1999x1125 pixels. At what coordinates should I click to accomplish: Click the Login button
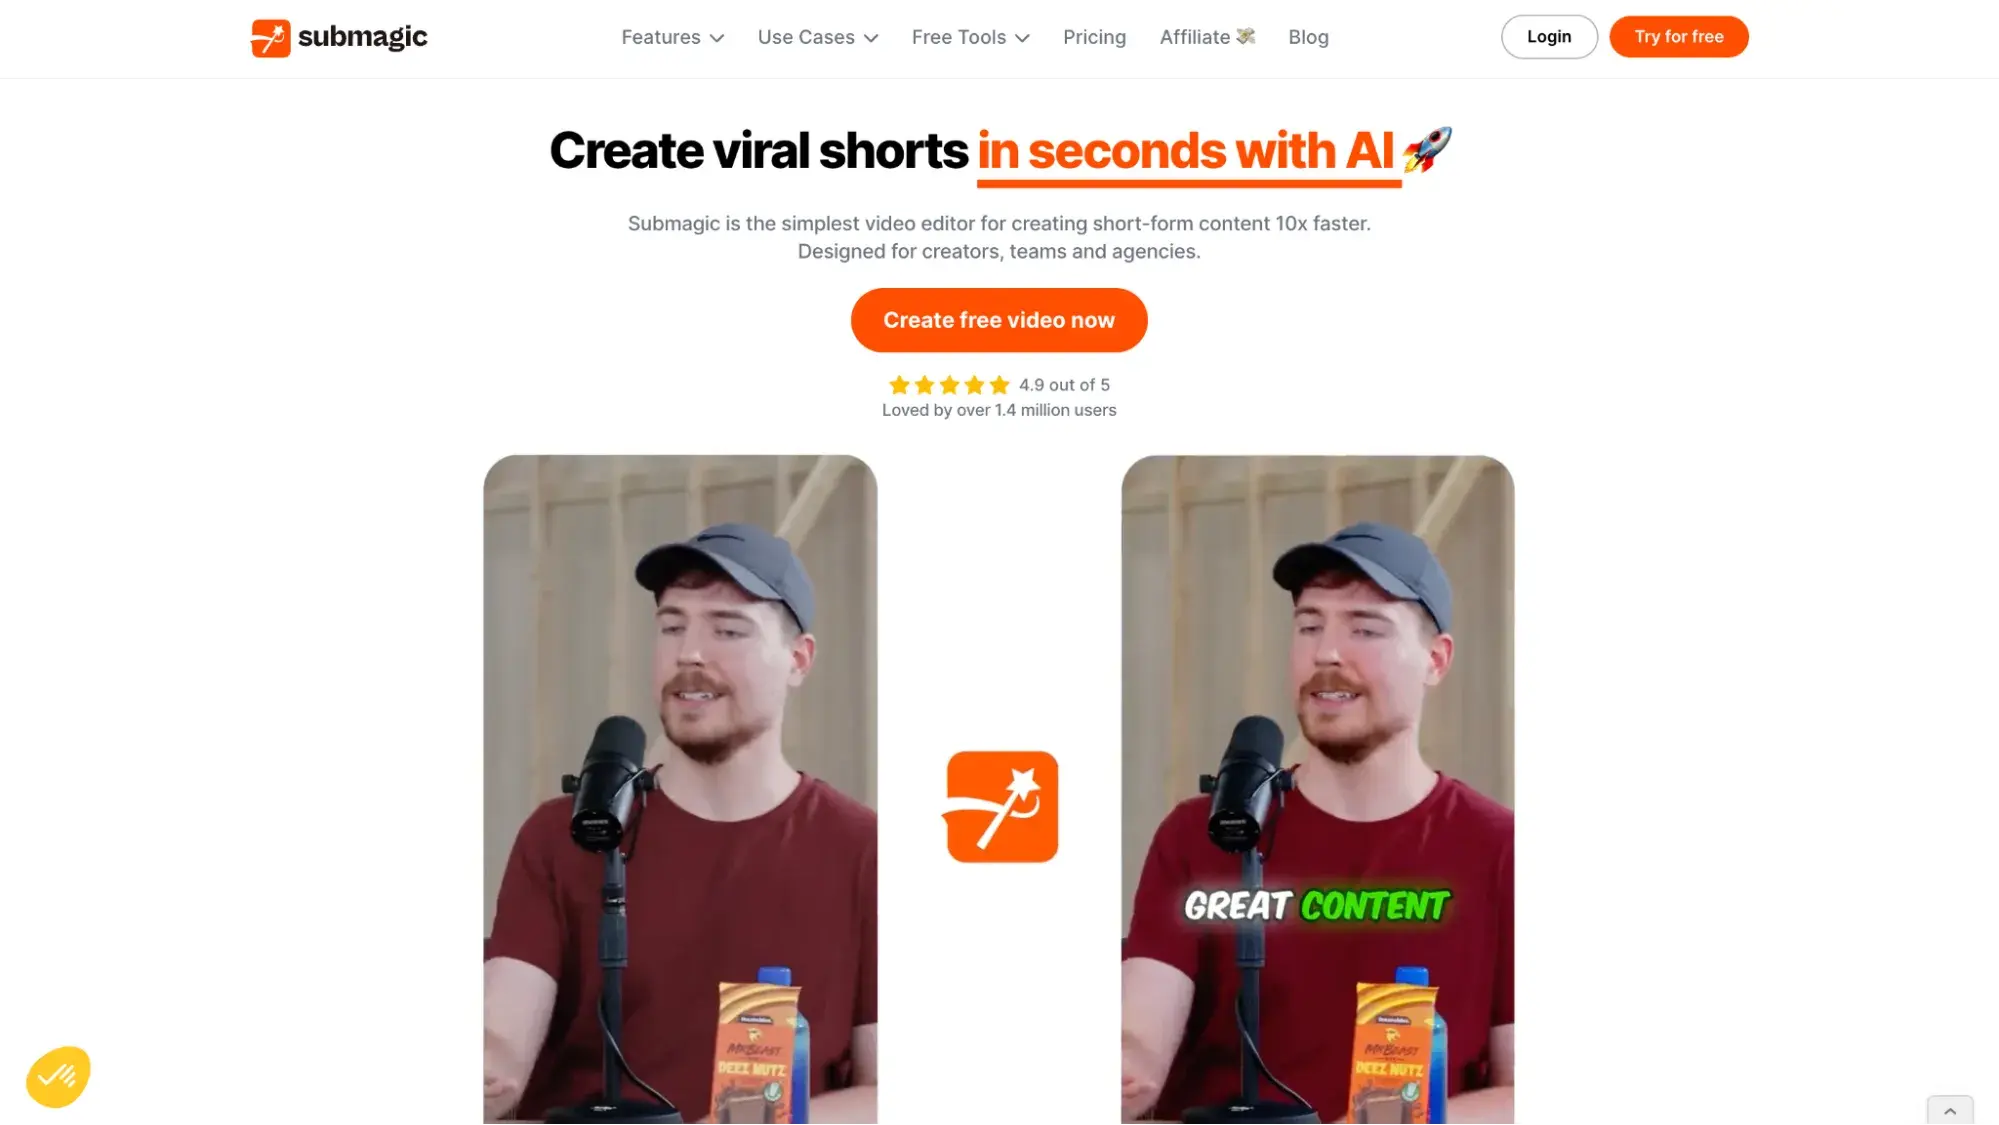tap(1549, 36)
